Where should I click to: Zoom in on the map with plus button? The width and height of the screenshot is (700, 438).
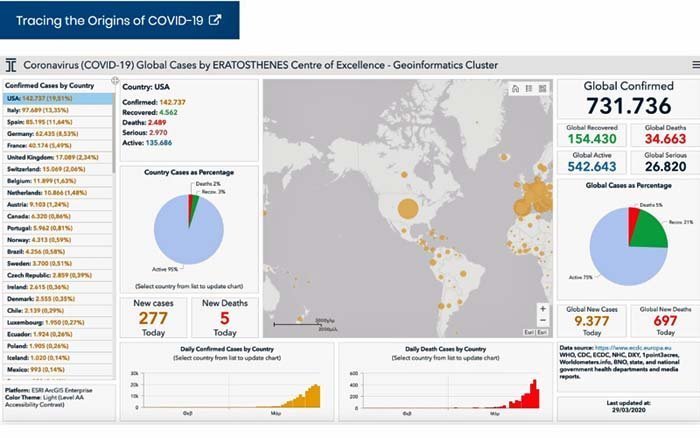pyautogui.click(x=543, y=309)
